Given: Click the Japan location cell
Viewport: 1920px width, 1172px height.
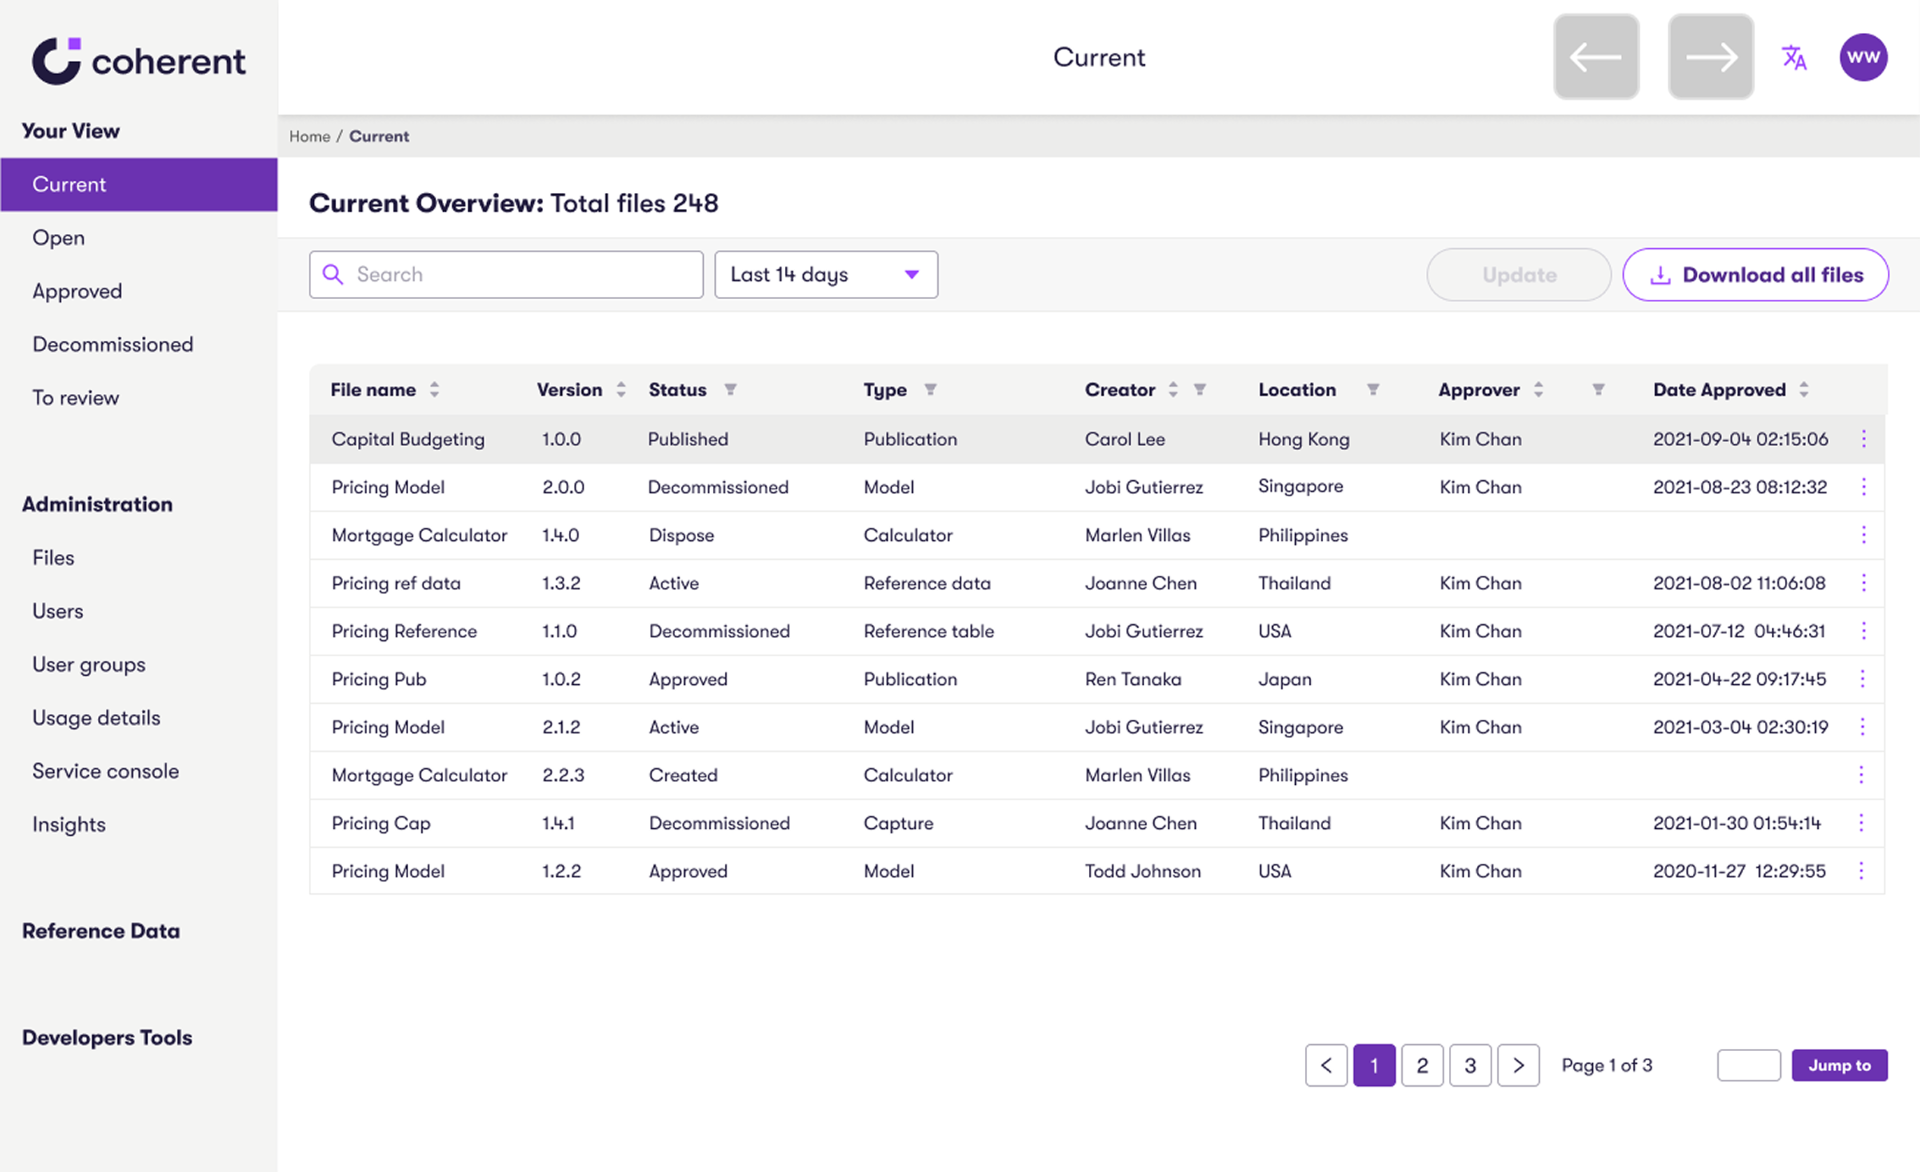Looking at the screenshot, I should click(1285, 679).
